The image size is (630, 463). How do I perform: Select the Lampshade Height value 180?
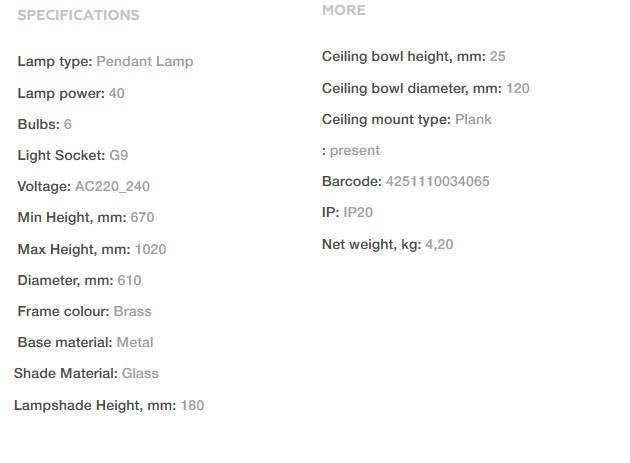pyautogui.click(x=192, y=405)
